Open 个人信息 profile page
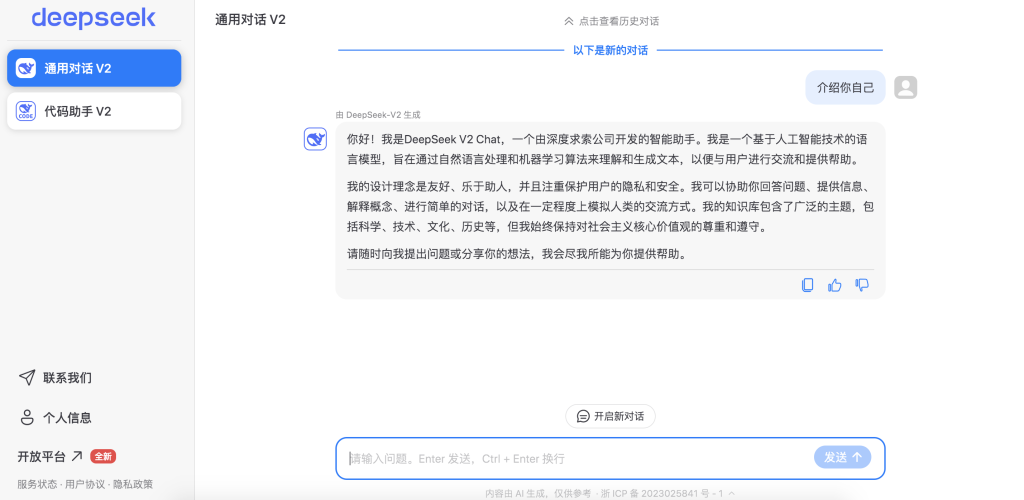The image size is (1024, 500). 55,418
